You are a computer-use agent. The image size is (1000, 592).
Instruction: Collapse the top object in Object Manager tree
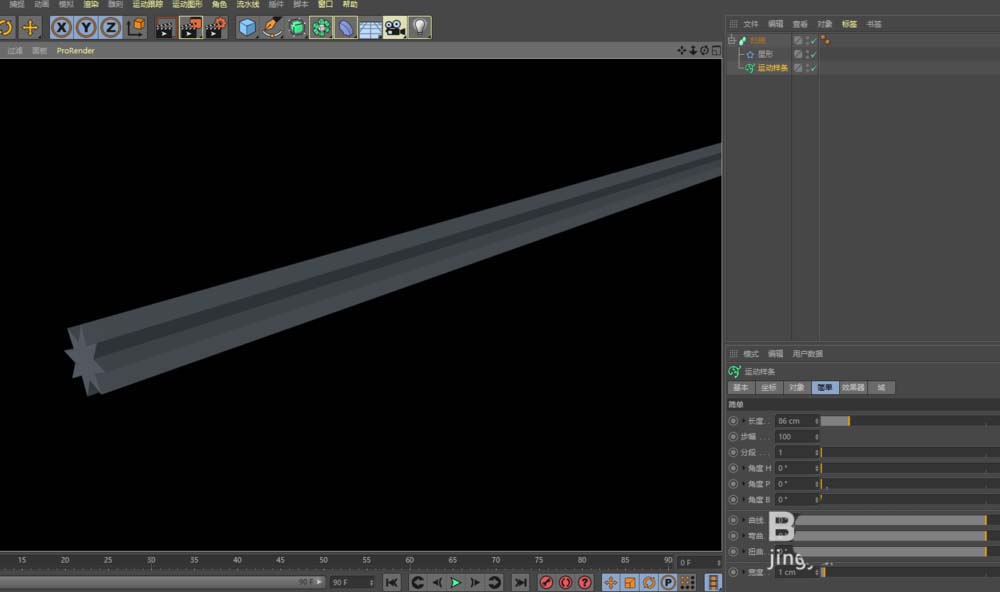(731, 40)
